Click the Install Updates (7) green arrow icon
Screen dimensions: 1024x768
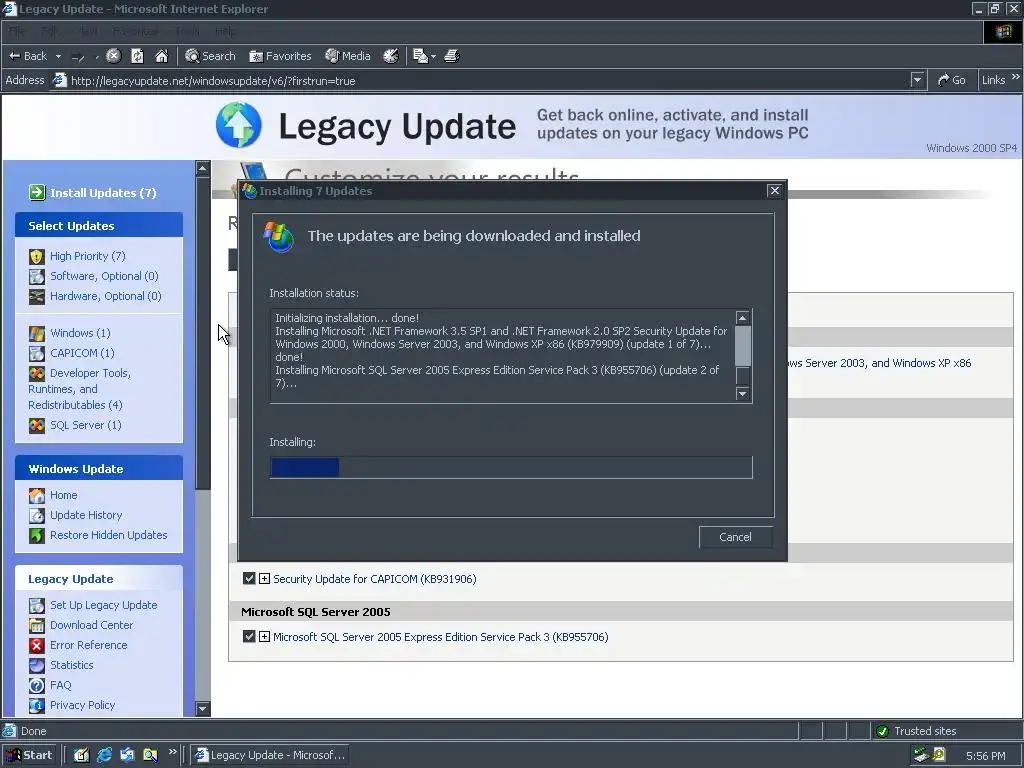[x=37, y=193]
